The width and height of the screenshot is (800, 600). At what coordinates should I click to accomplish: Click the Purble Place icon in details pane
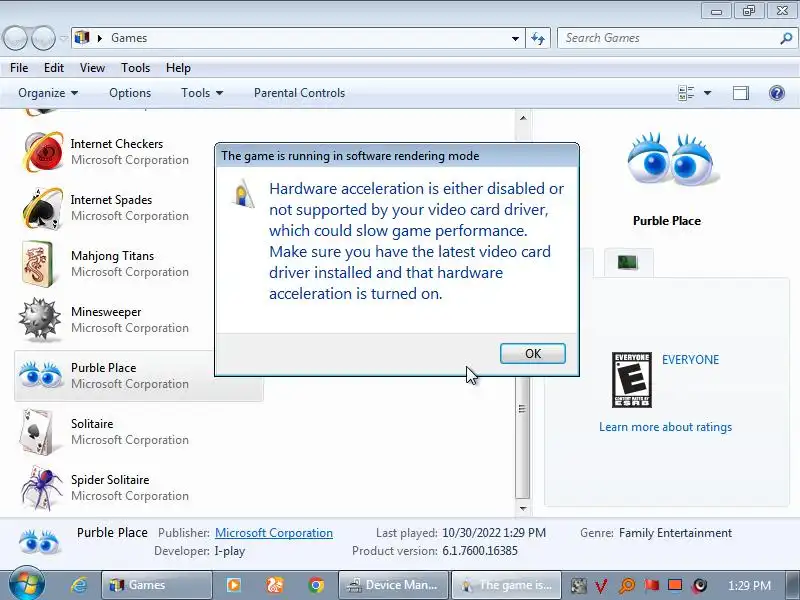39,541
